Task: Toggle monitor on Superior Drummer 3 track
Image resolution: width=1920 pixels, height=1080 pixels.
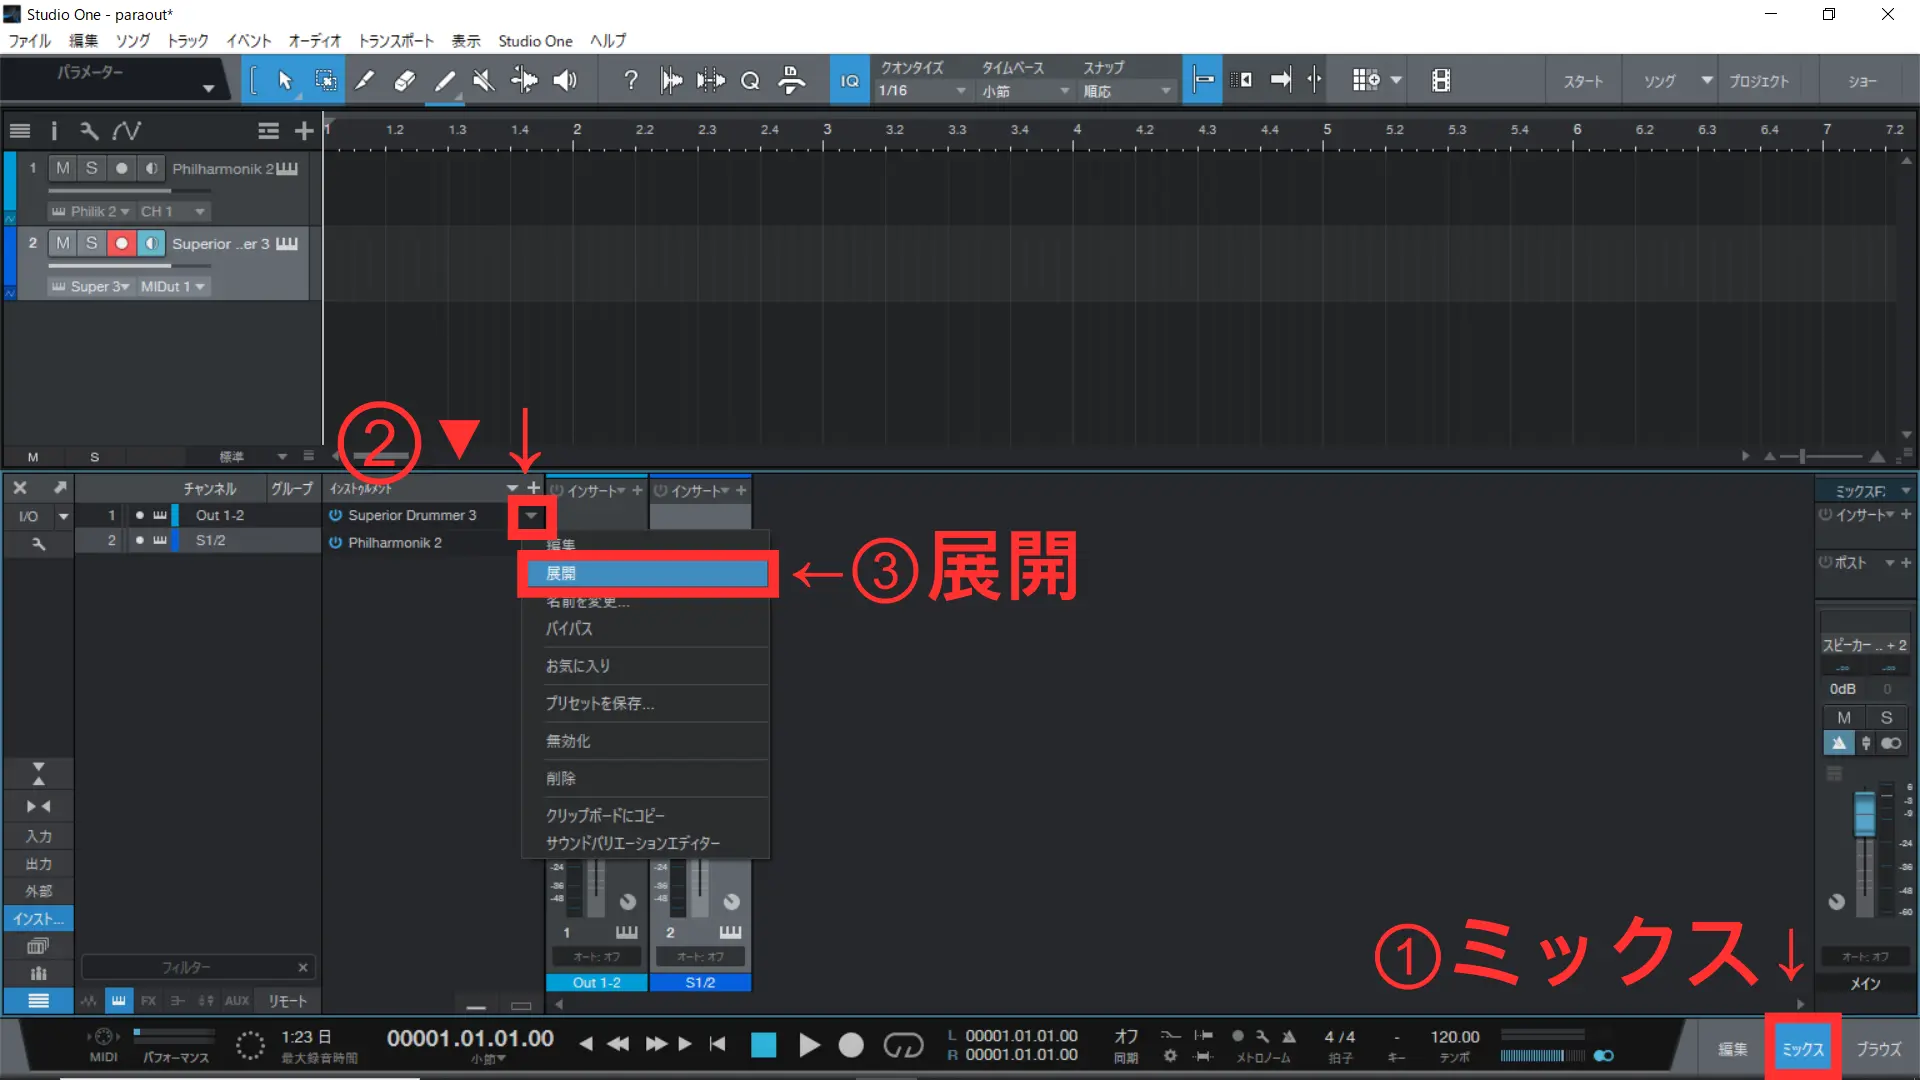Action: 151,243
